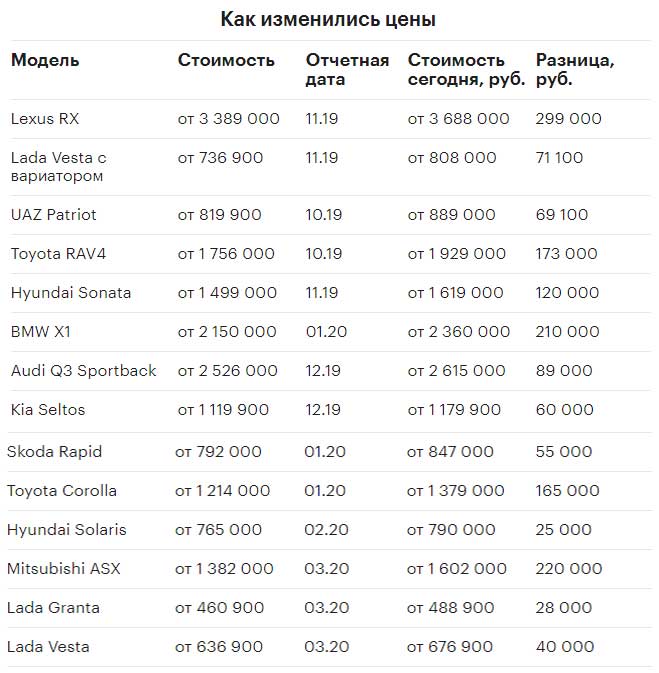Select the BMW X1 row label
659x673 pixels.
tap(41, 332)
